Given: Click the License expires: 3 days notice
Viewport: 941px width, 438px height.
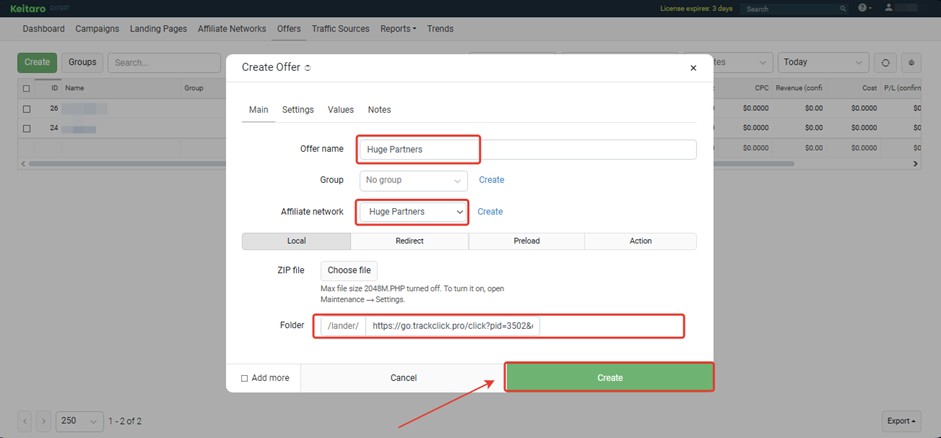Looking at the screenshot, I should (696, 9).
